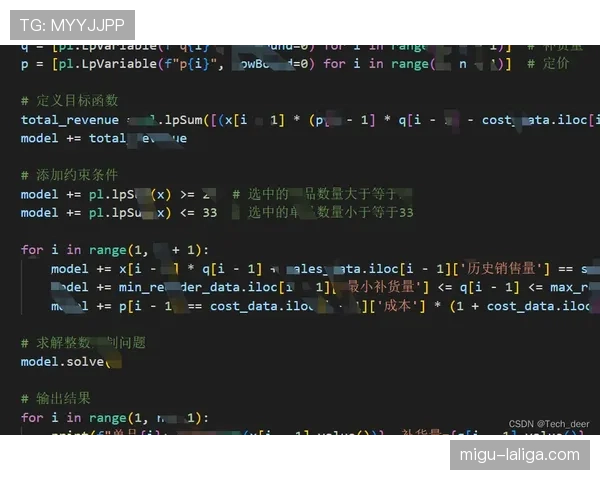Click the CSDN @Tech_deer credit
The height and width of the screenshot is (480, 600).
coord(549,423)
